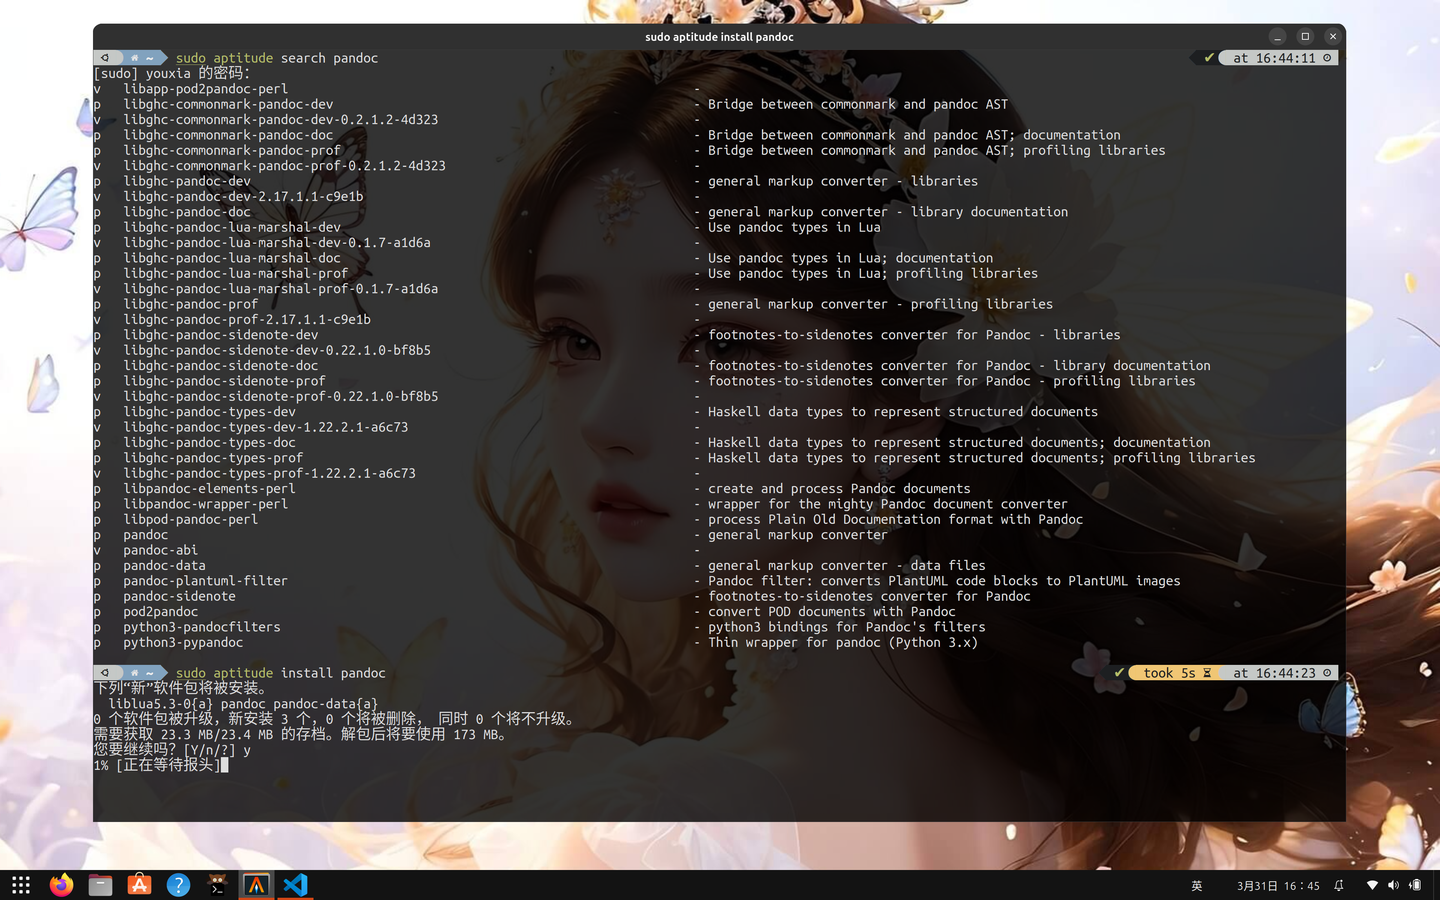
Task: Click the back arrow segment in the prompt
Action: 106,57
